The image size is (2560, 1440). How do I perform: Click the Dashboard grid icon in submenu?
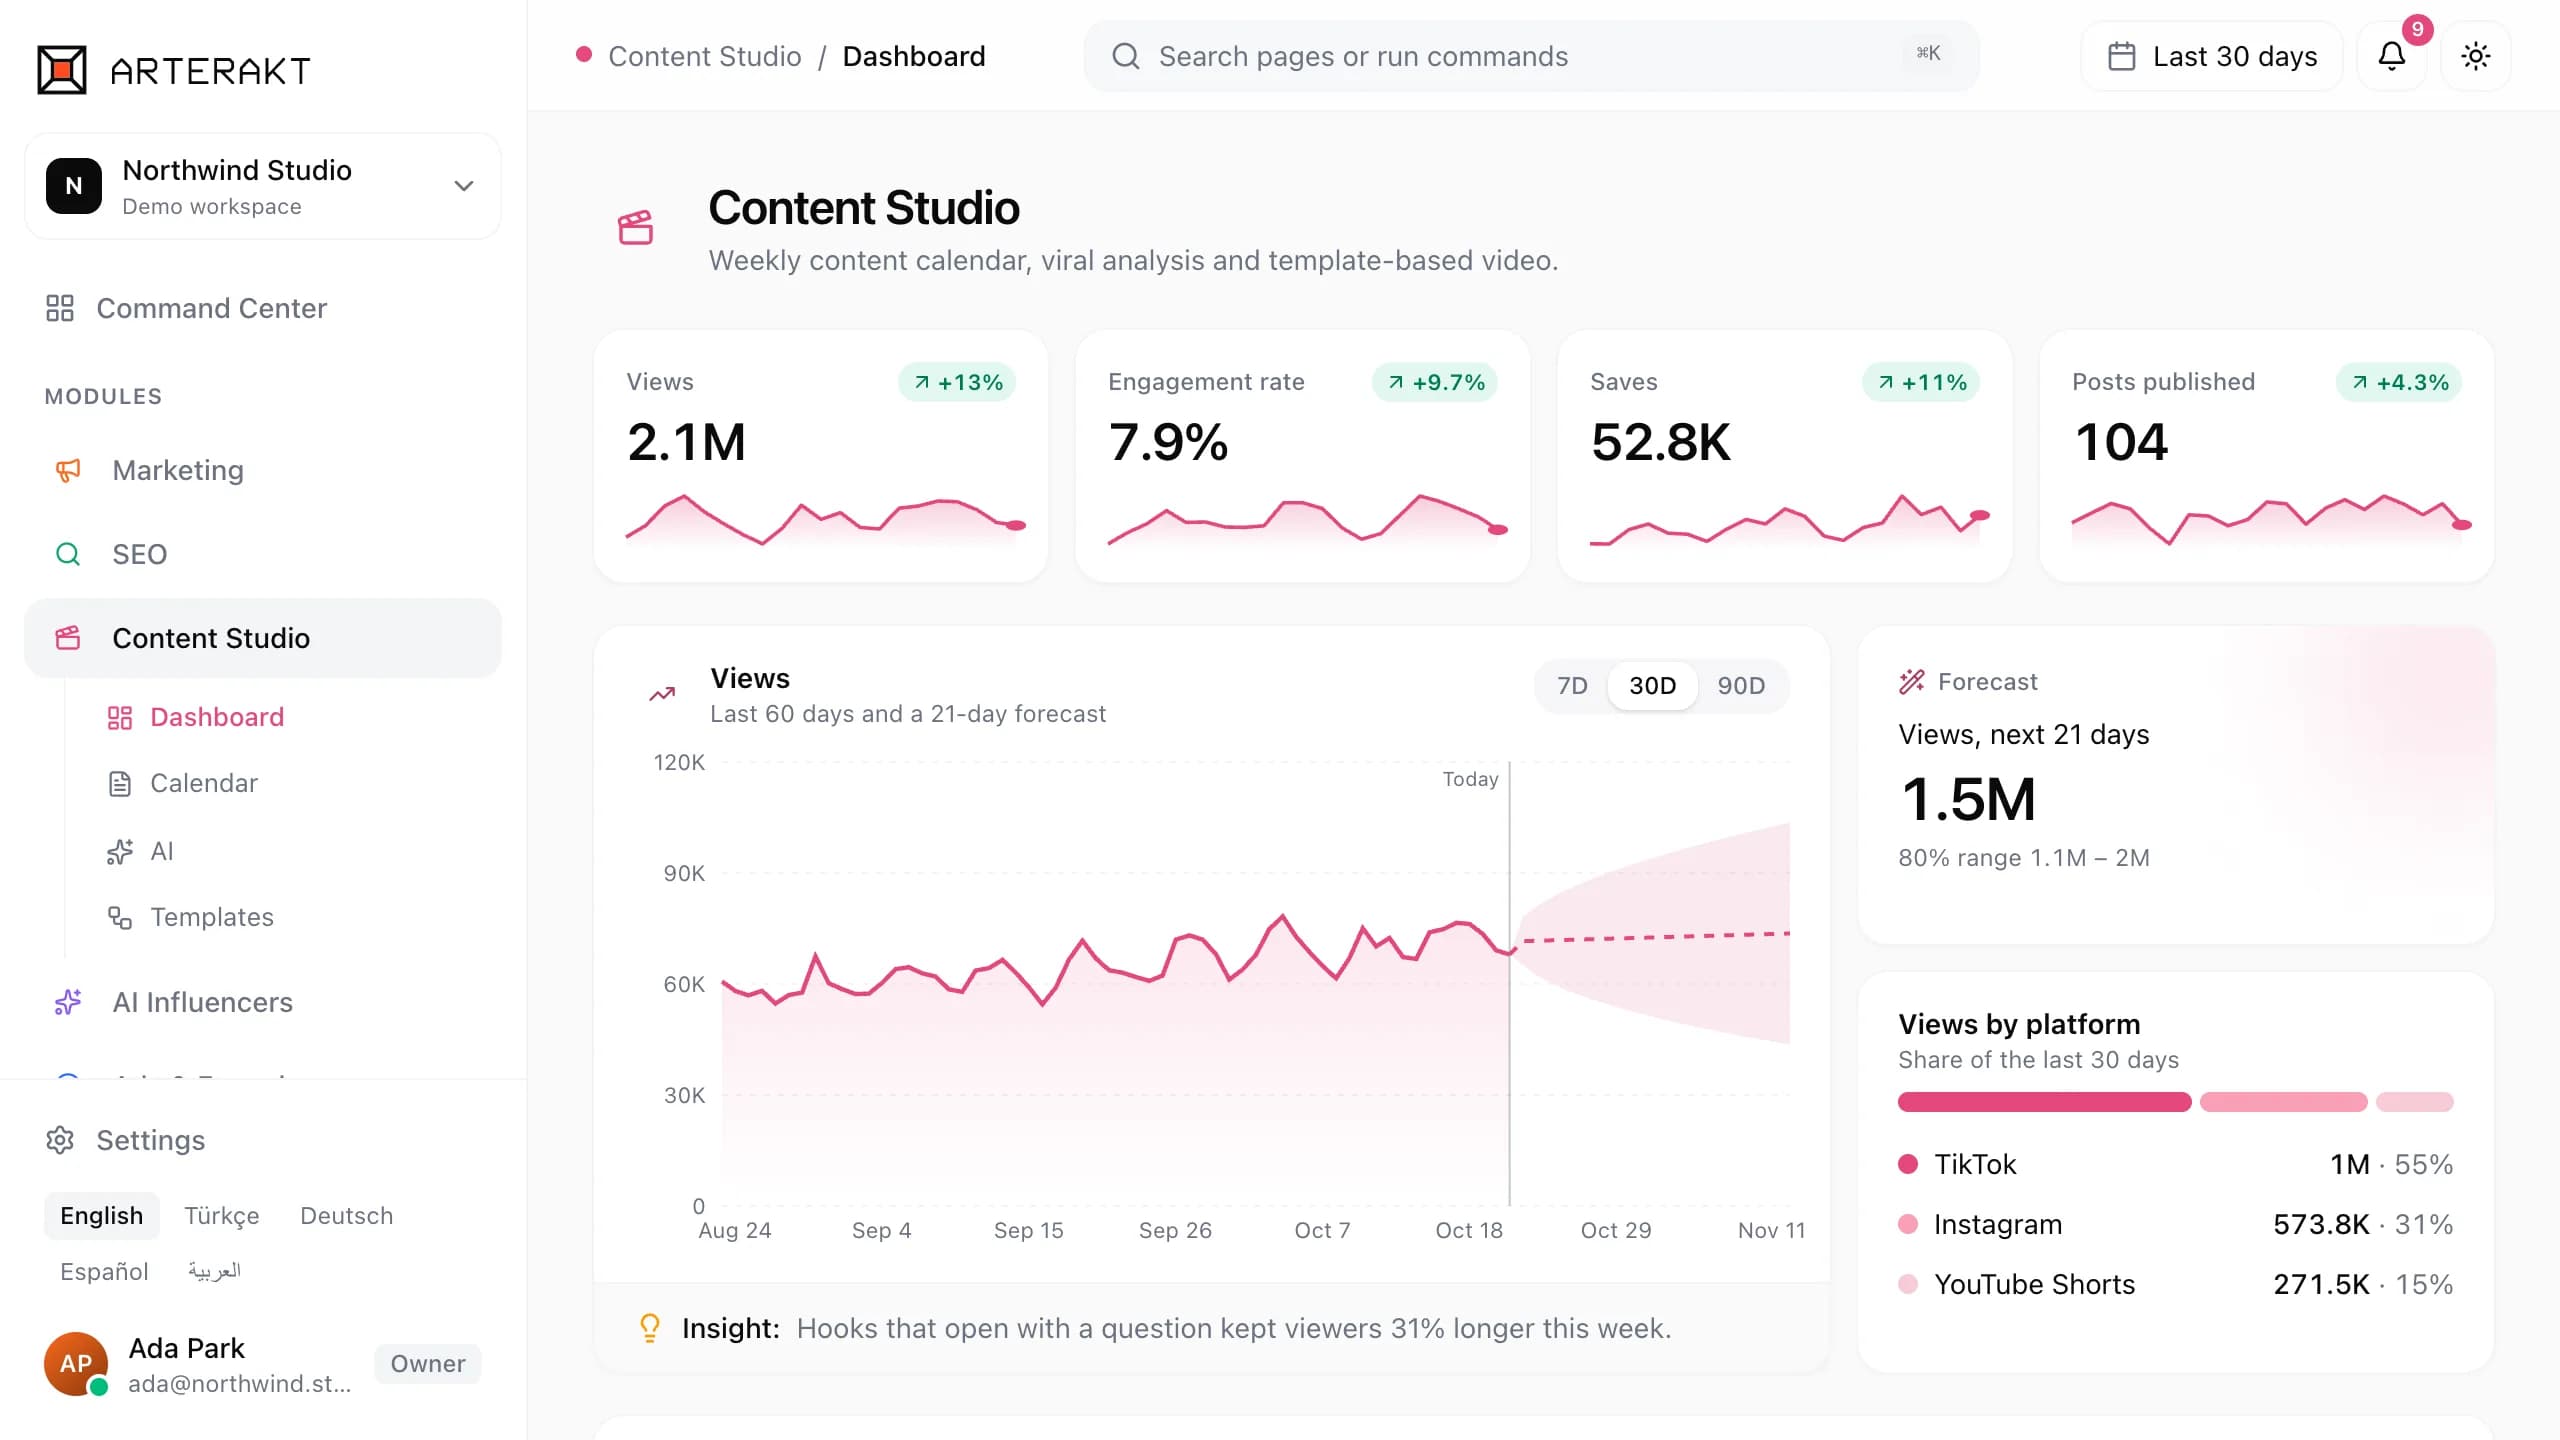tap(120, 717)
